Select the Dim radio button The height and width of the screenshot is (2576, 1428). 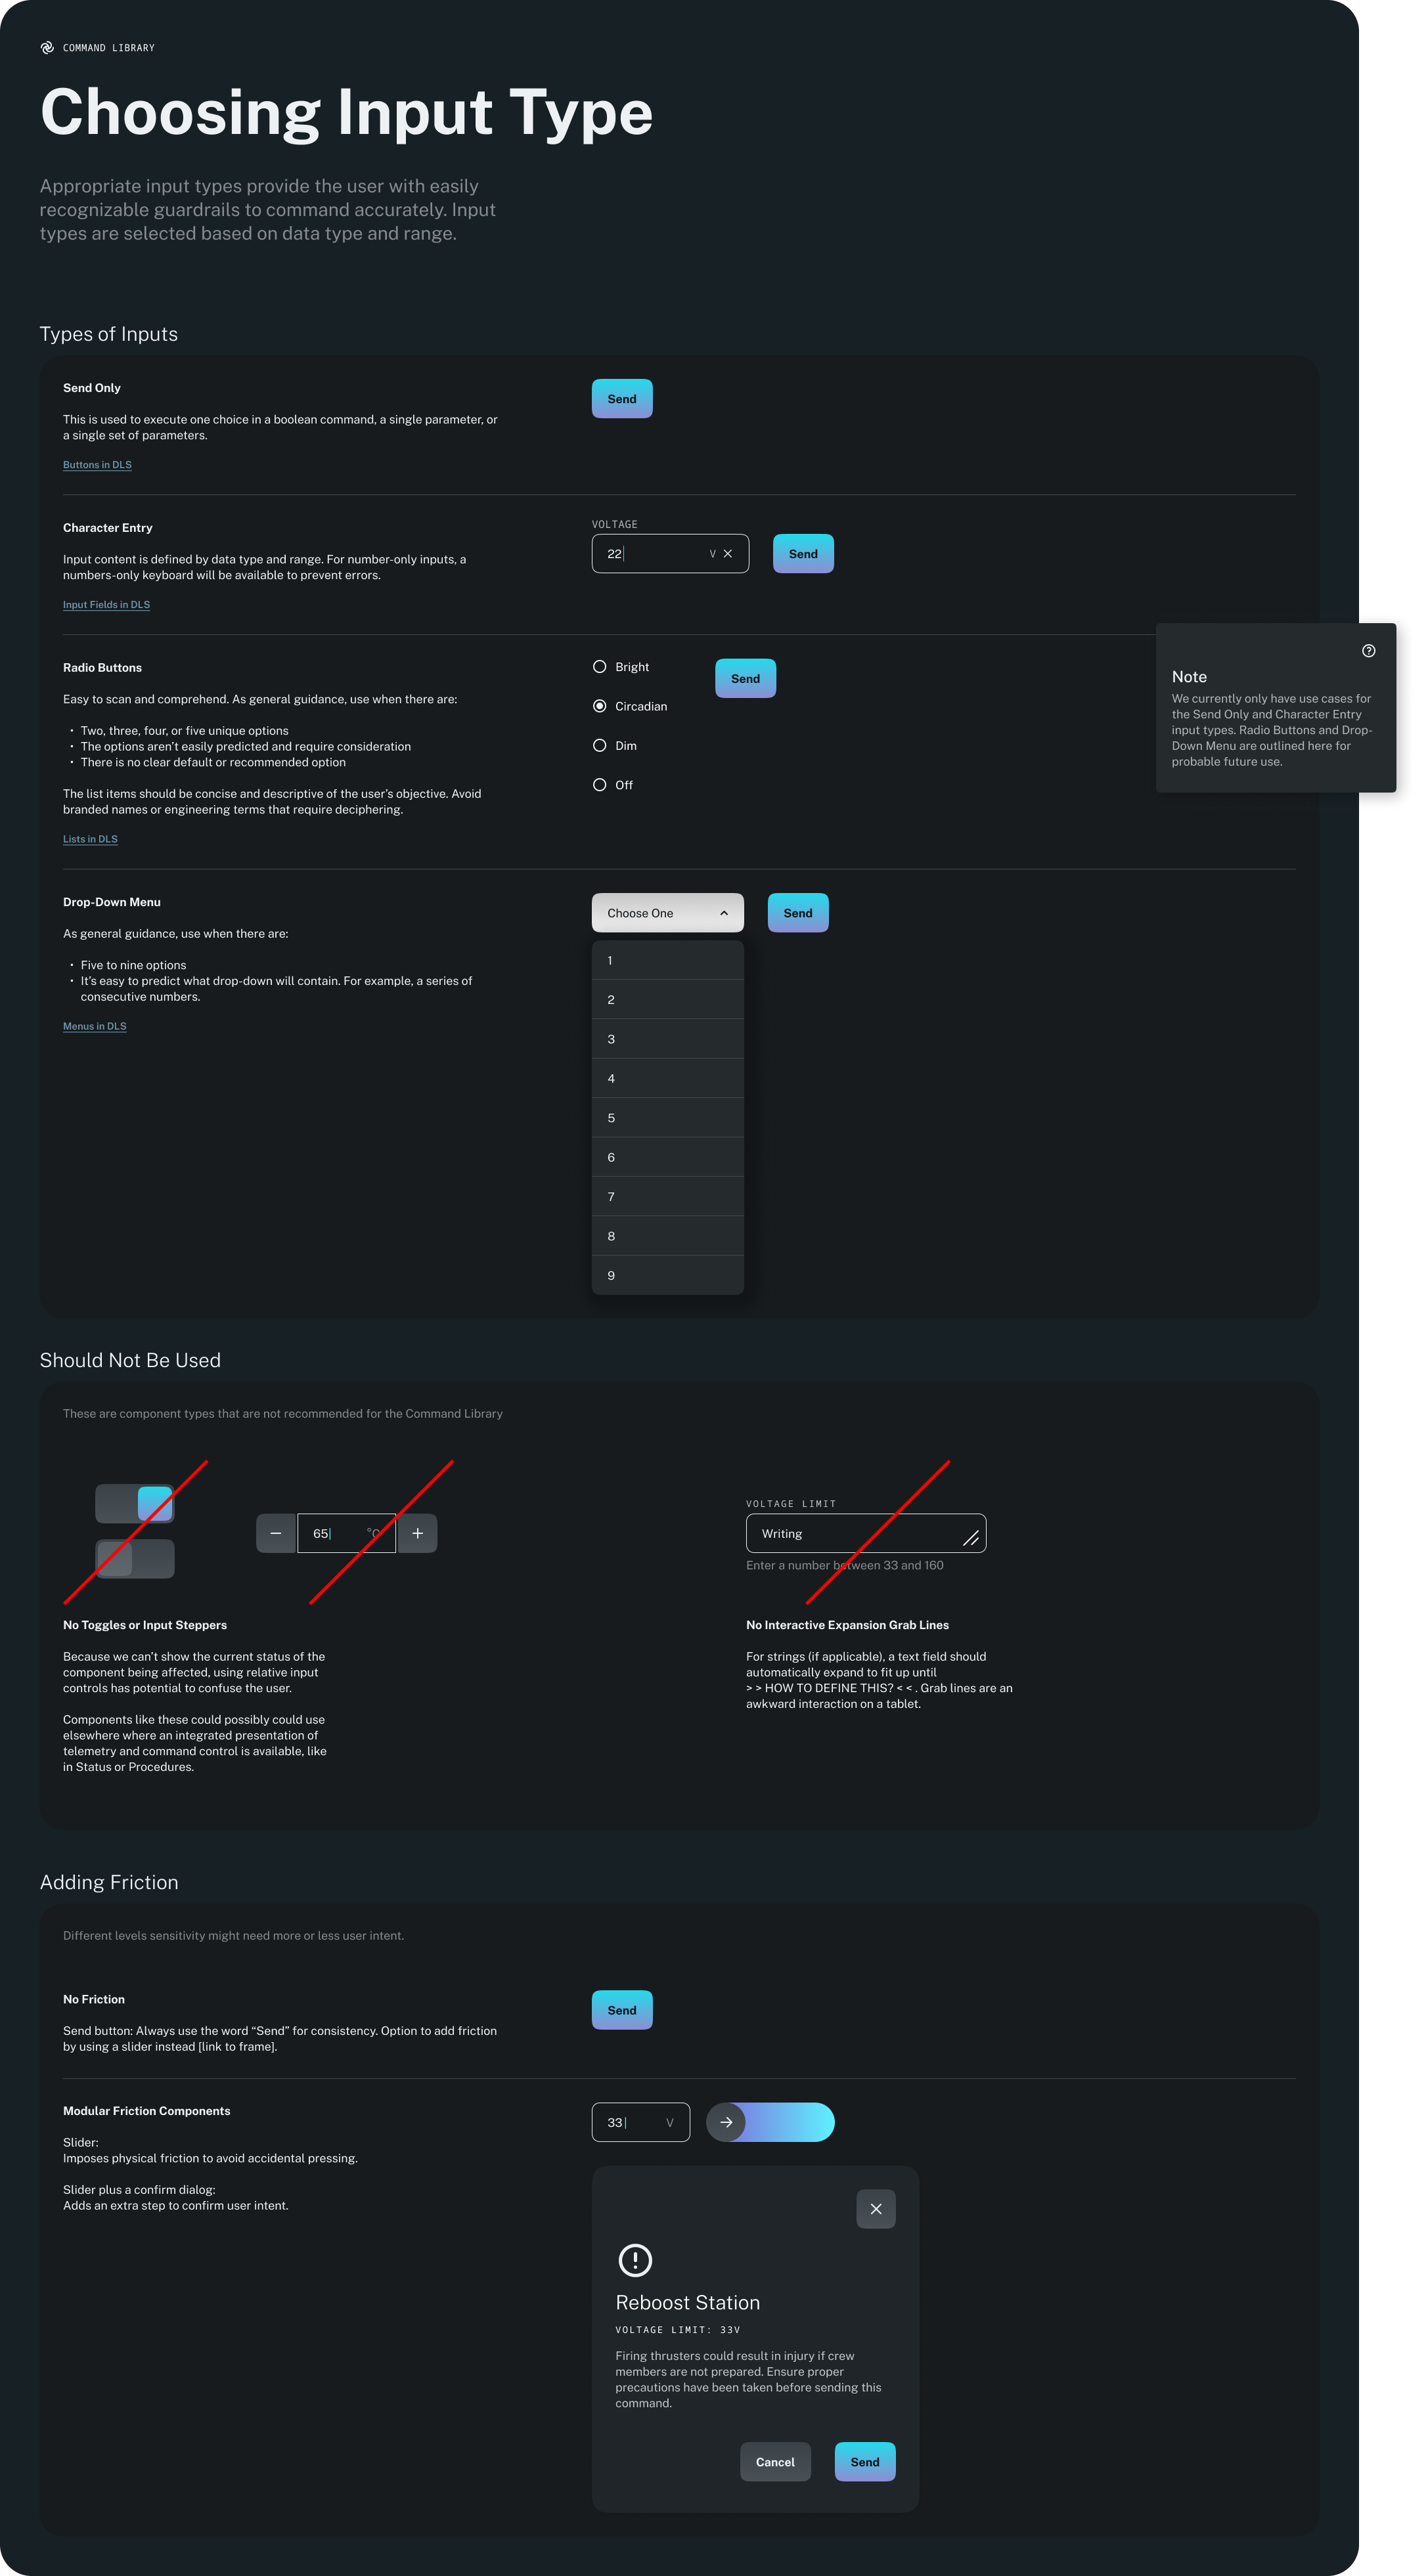pyautogui.click(x=600, y=746)
